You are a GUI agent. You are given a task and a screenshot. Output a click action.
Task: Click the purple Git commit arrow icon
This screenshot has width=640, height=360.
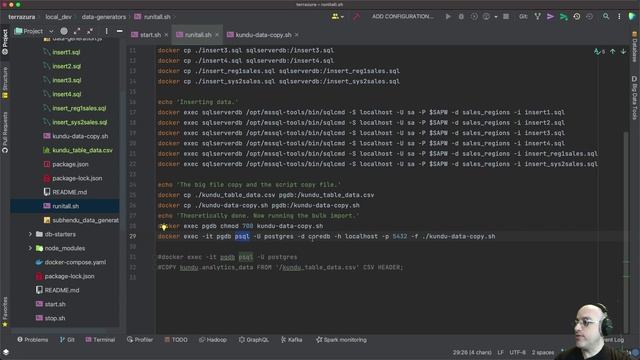pyautogui.click(x=551, y=17)
